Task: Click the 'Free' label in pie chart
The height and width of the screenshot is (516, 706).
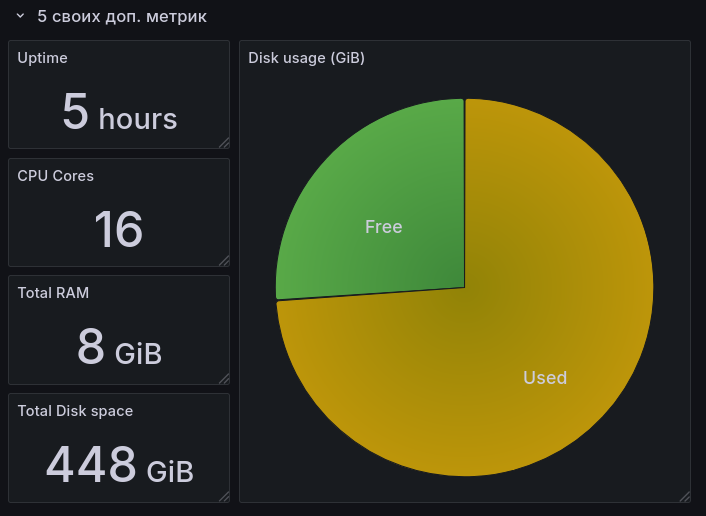Action: pyautogui.click(x=383, y=227)
